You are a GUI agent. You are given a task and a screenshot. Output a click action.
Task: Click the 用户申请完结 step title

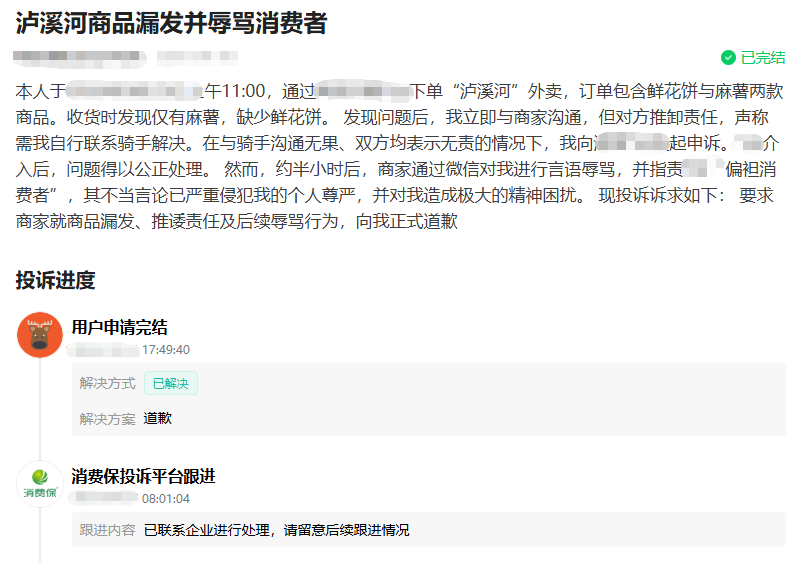point(120,327)
